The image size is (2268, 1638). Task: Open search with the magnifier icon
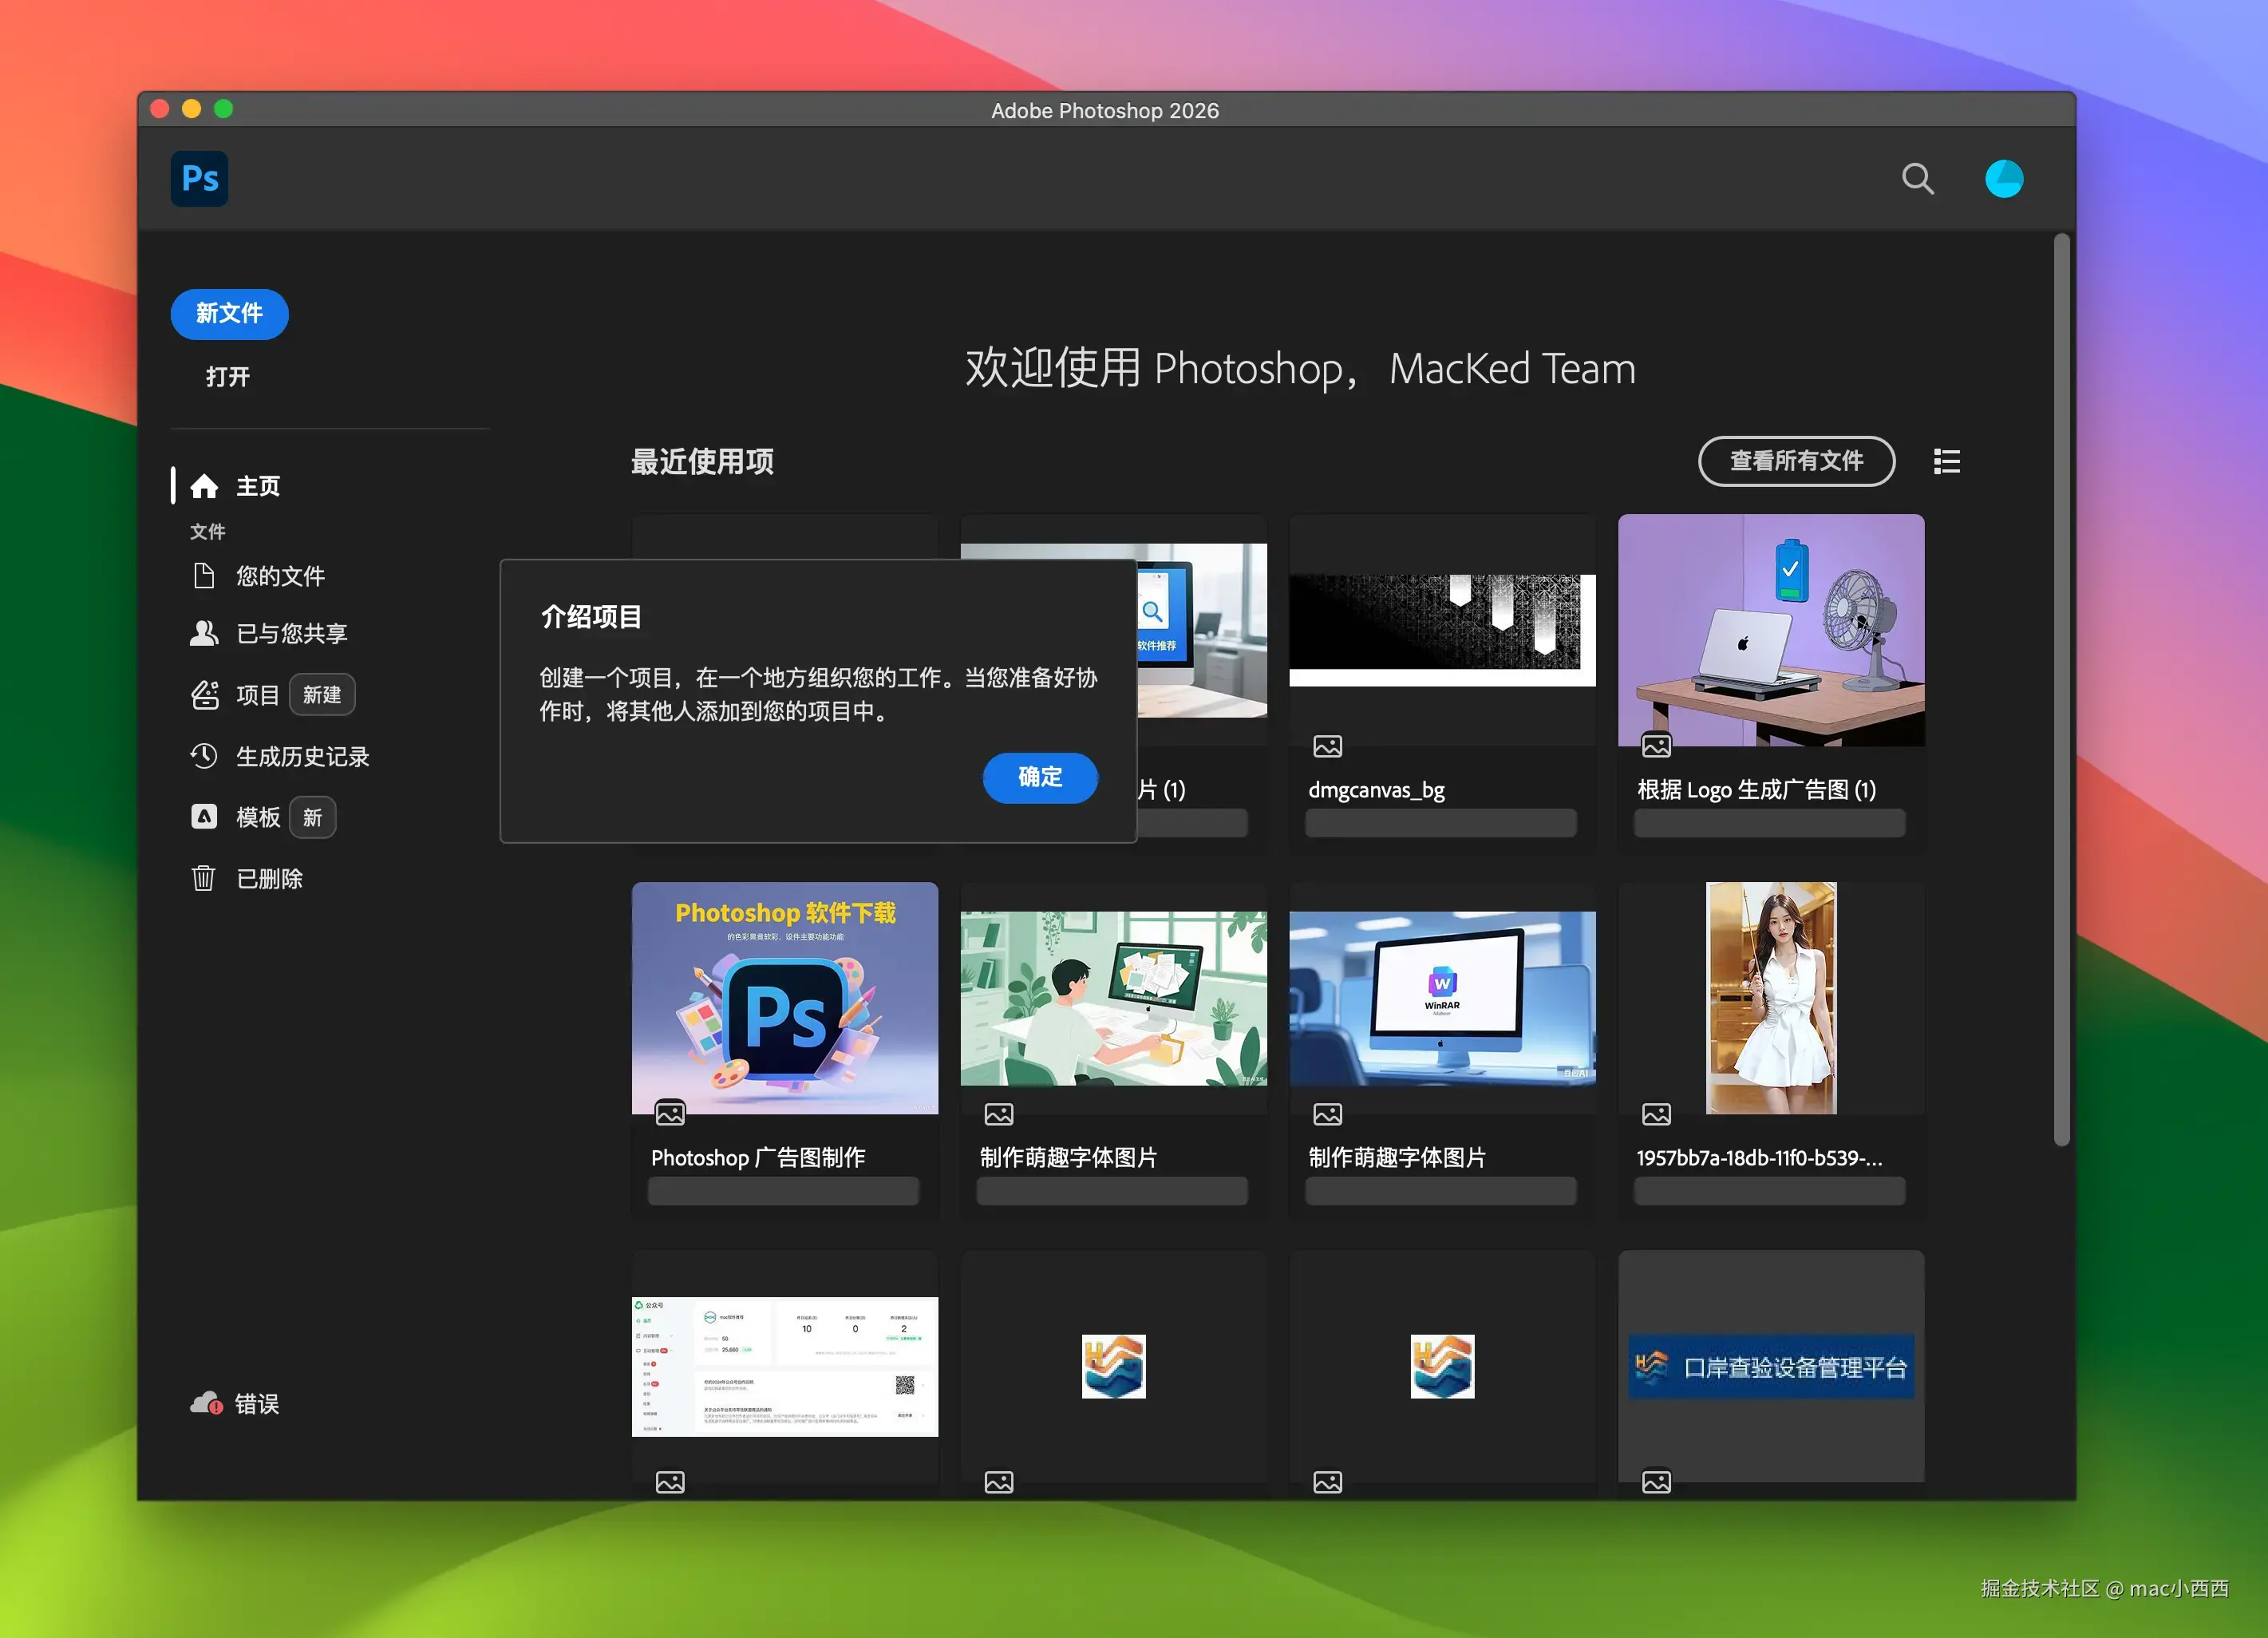1917,178
